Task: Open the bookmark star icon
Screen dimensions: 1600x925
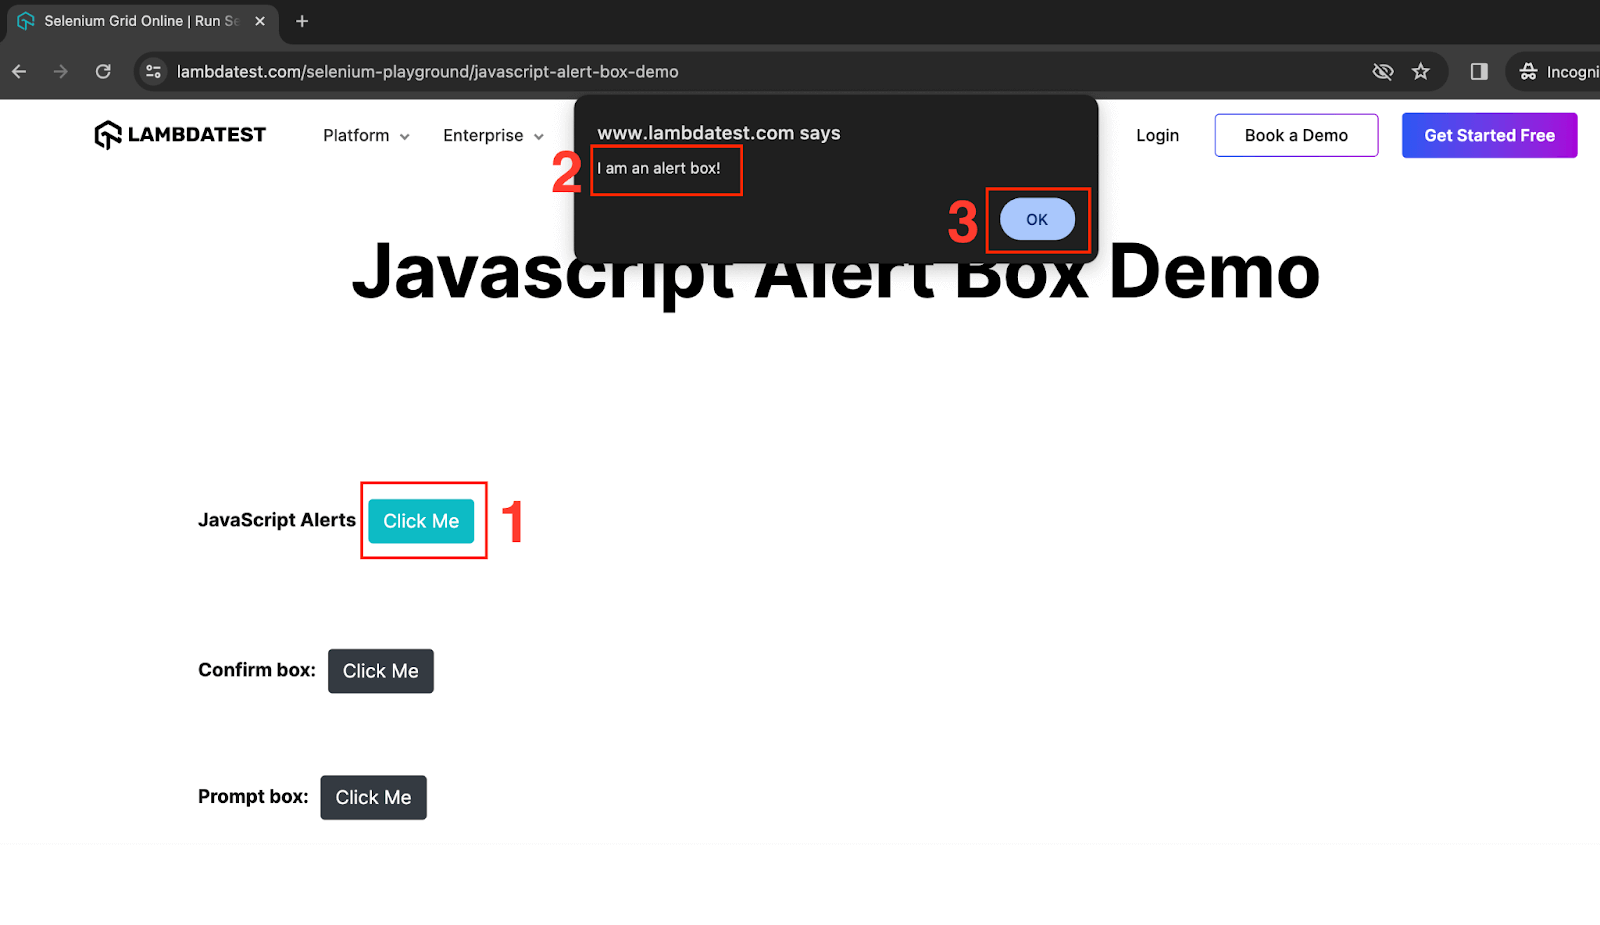Action: [x=1422, y=71]
